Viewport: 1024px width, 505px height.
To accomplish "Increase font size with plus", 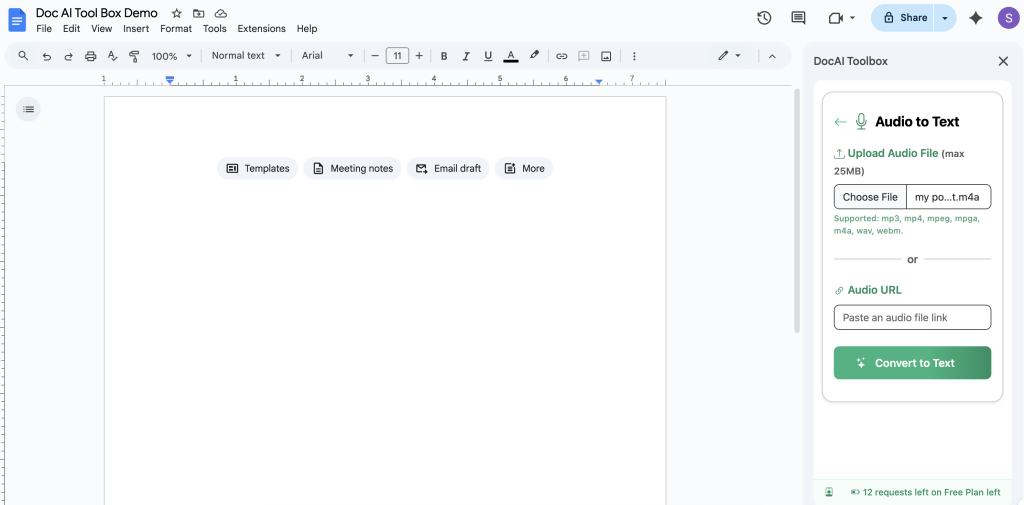I will (x=419, y=56).
